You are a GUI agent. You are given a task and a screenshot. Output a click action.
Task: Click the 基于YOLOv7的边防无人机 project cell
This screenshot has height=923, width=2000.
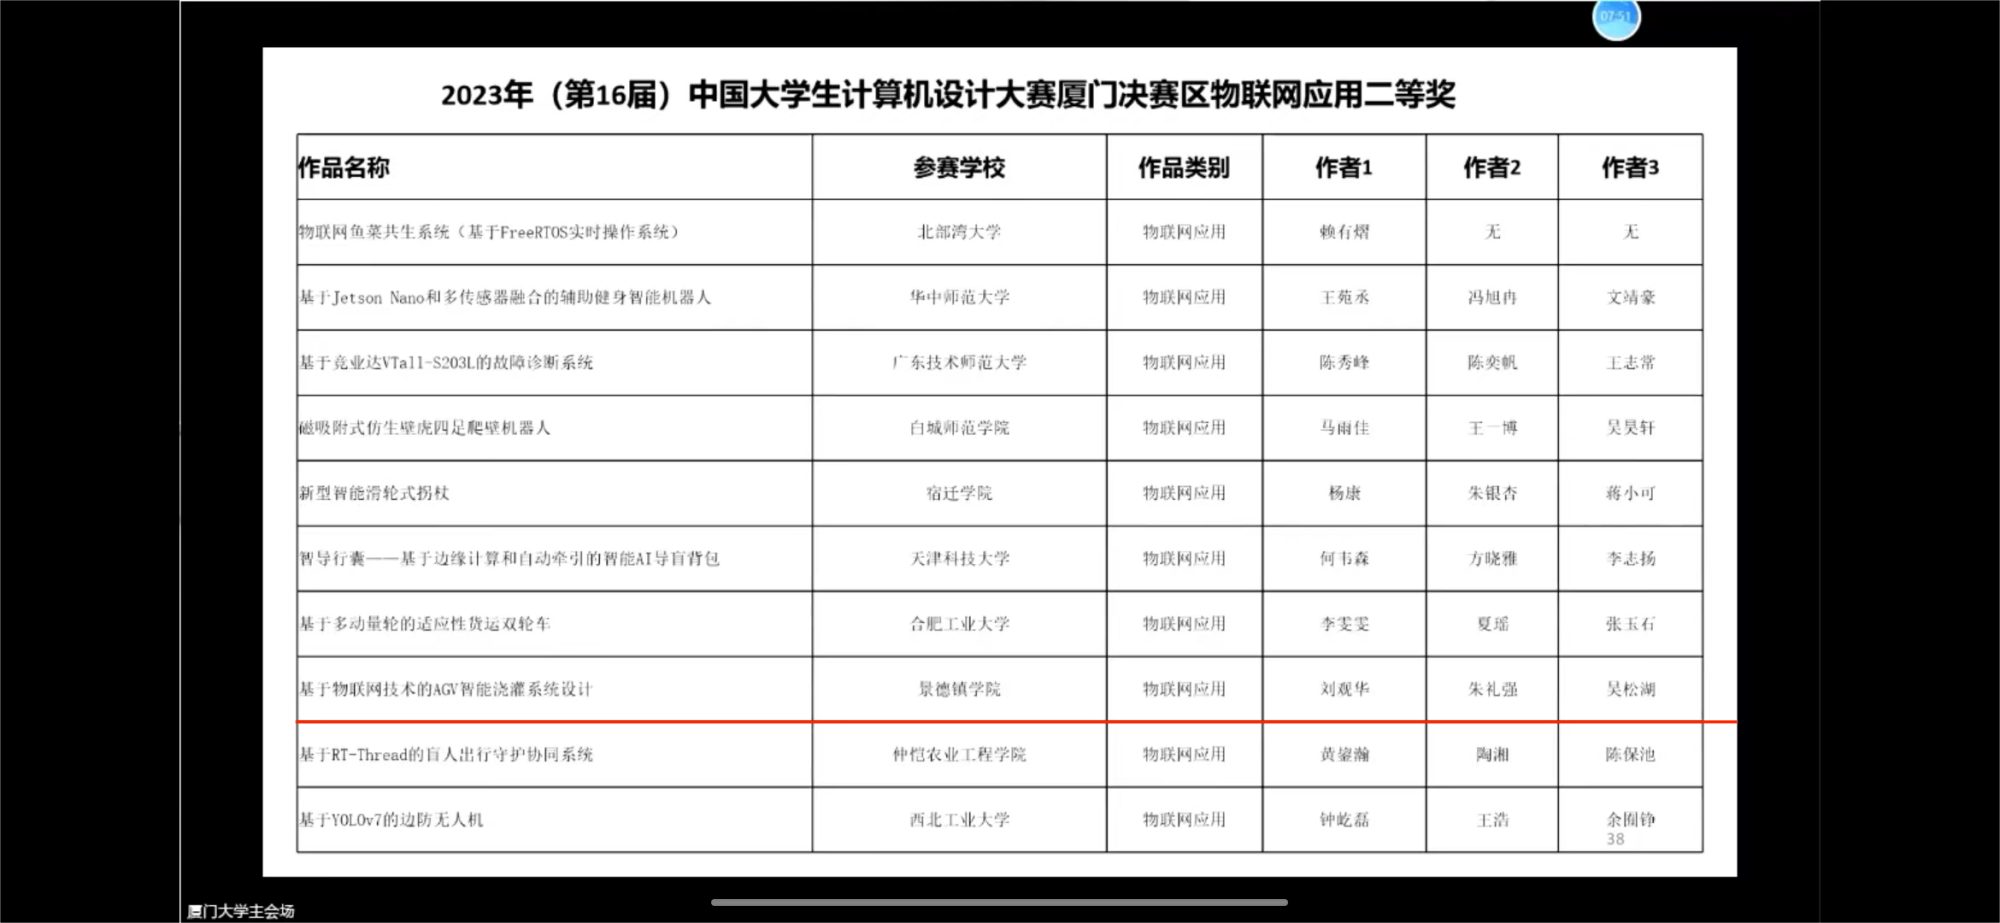point(391,820)
